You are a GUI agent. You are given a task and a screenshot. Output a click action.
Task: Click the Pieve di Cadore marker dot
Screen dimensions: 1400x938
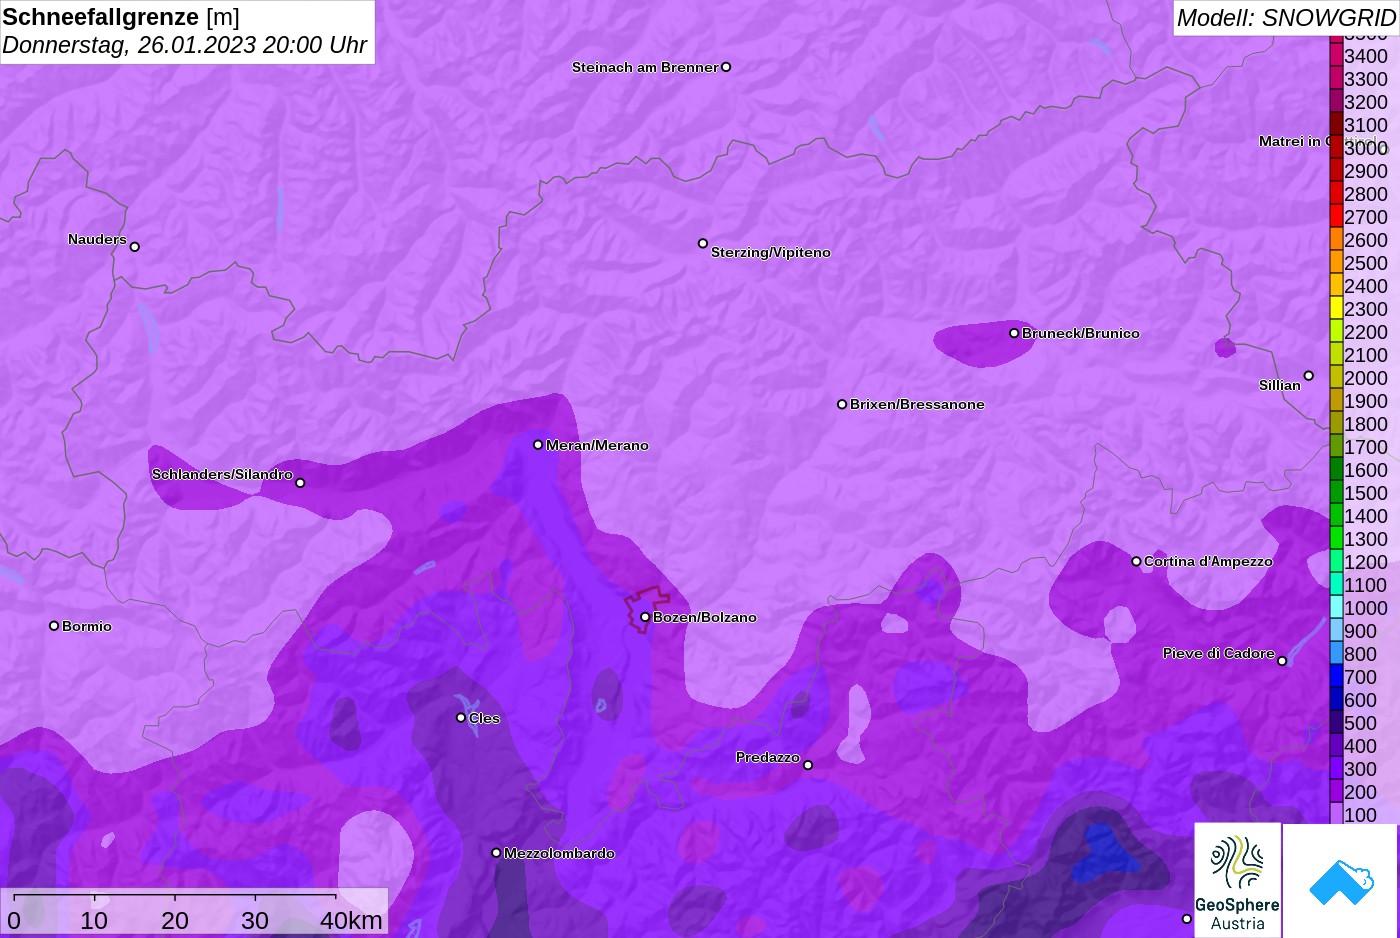point(1282,661)
